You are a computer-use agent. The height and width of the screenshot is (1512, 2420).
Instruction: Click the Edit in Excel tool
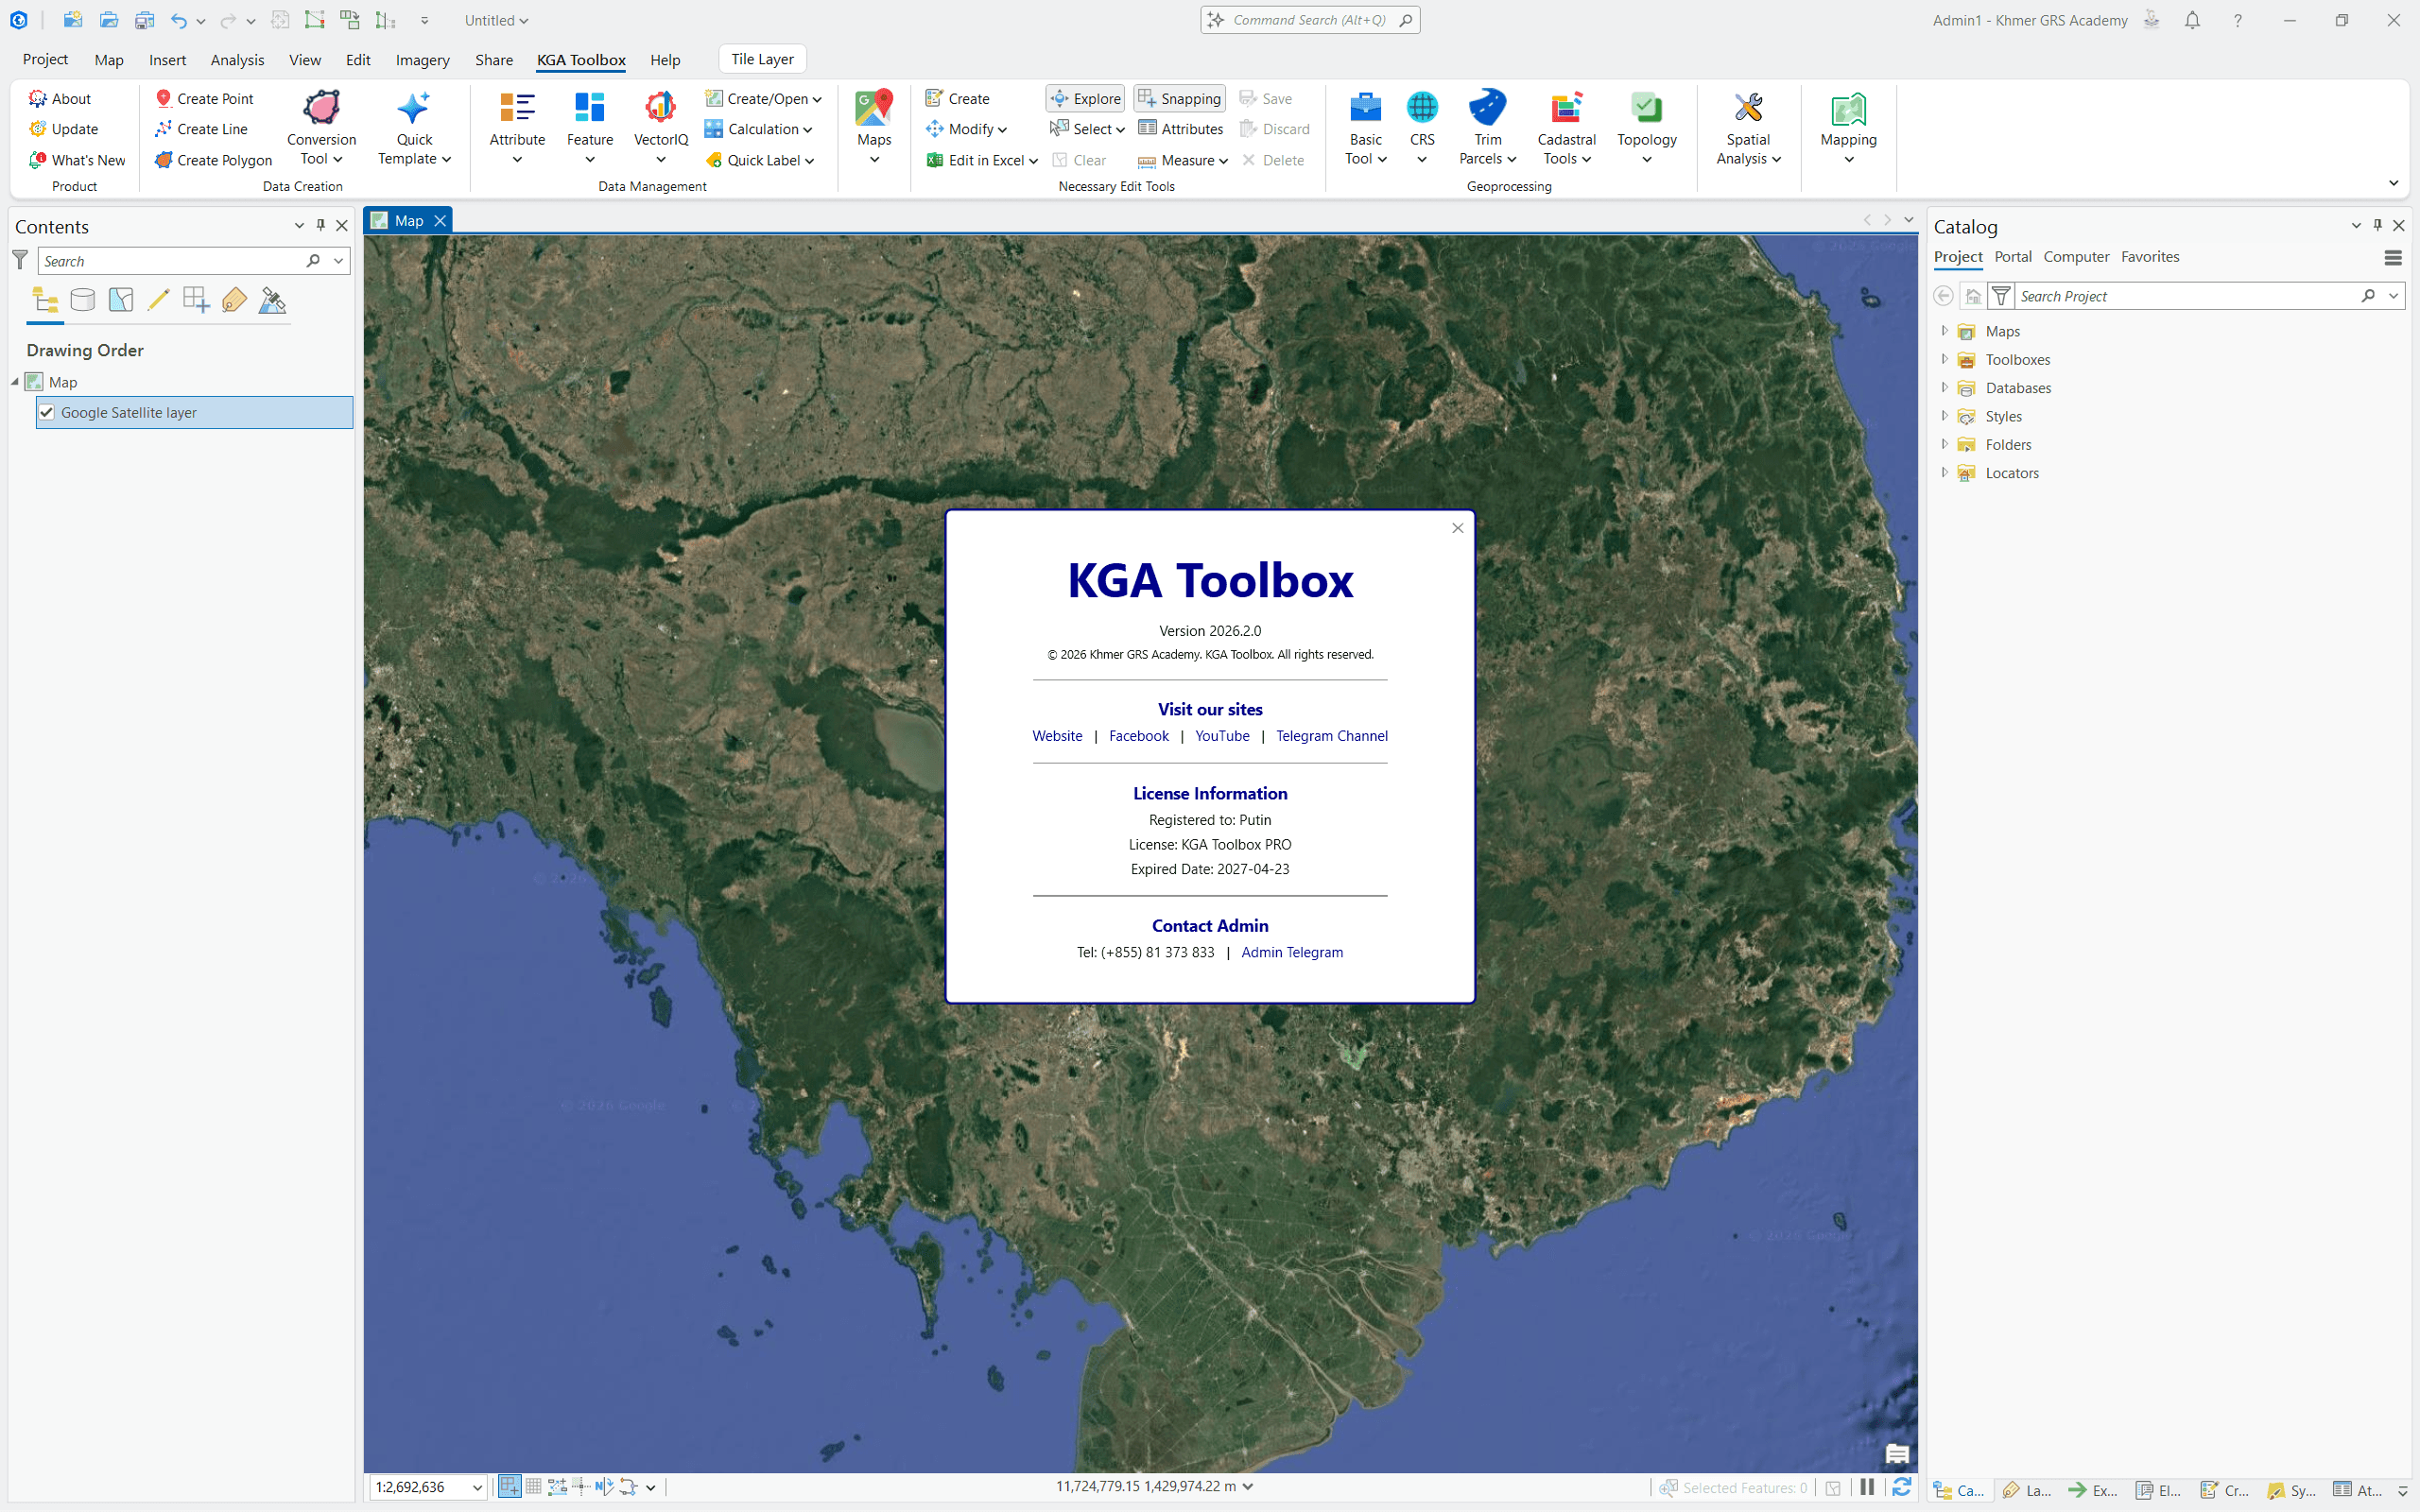click(982, 160)
